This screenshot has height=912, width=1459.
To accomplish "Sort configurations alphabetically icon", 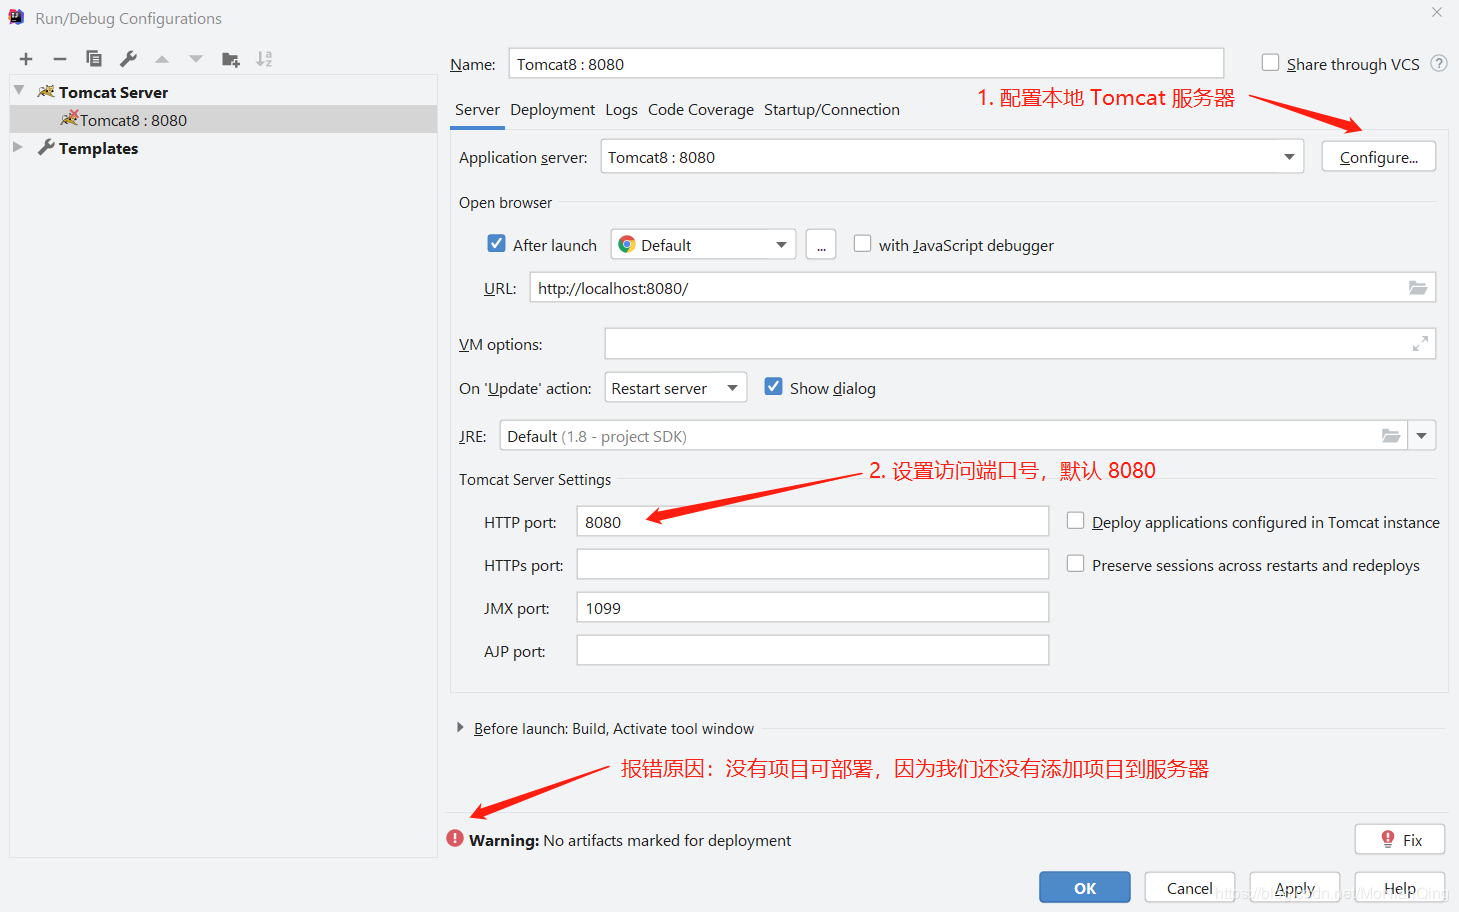I will click(x=264, y=59).
